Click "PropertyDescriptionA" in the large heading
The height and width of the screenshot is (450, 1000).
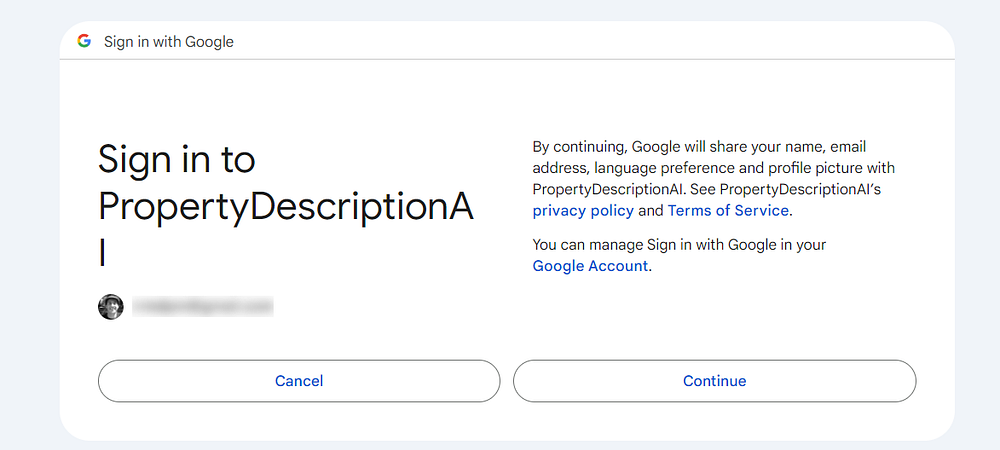click(x=285, y=205)
